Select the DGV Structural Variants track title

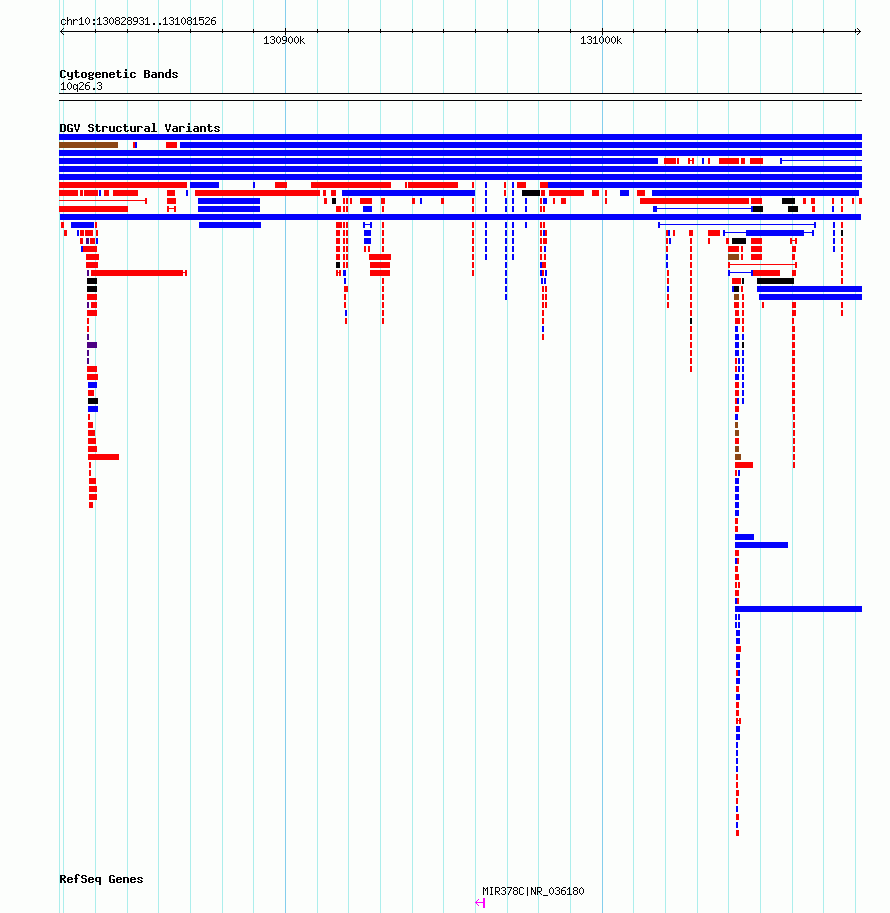pyautogui.click(x=140, y=128)
